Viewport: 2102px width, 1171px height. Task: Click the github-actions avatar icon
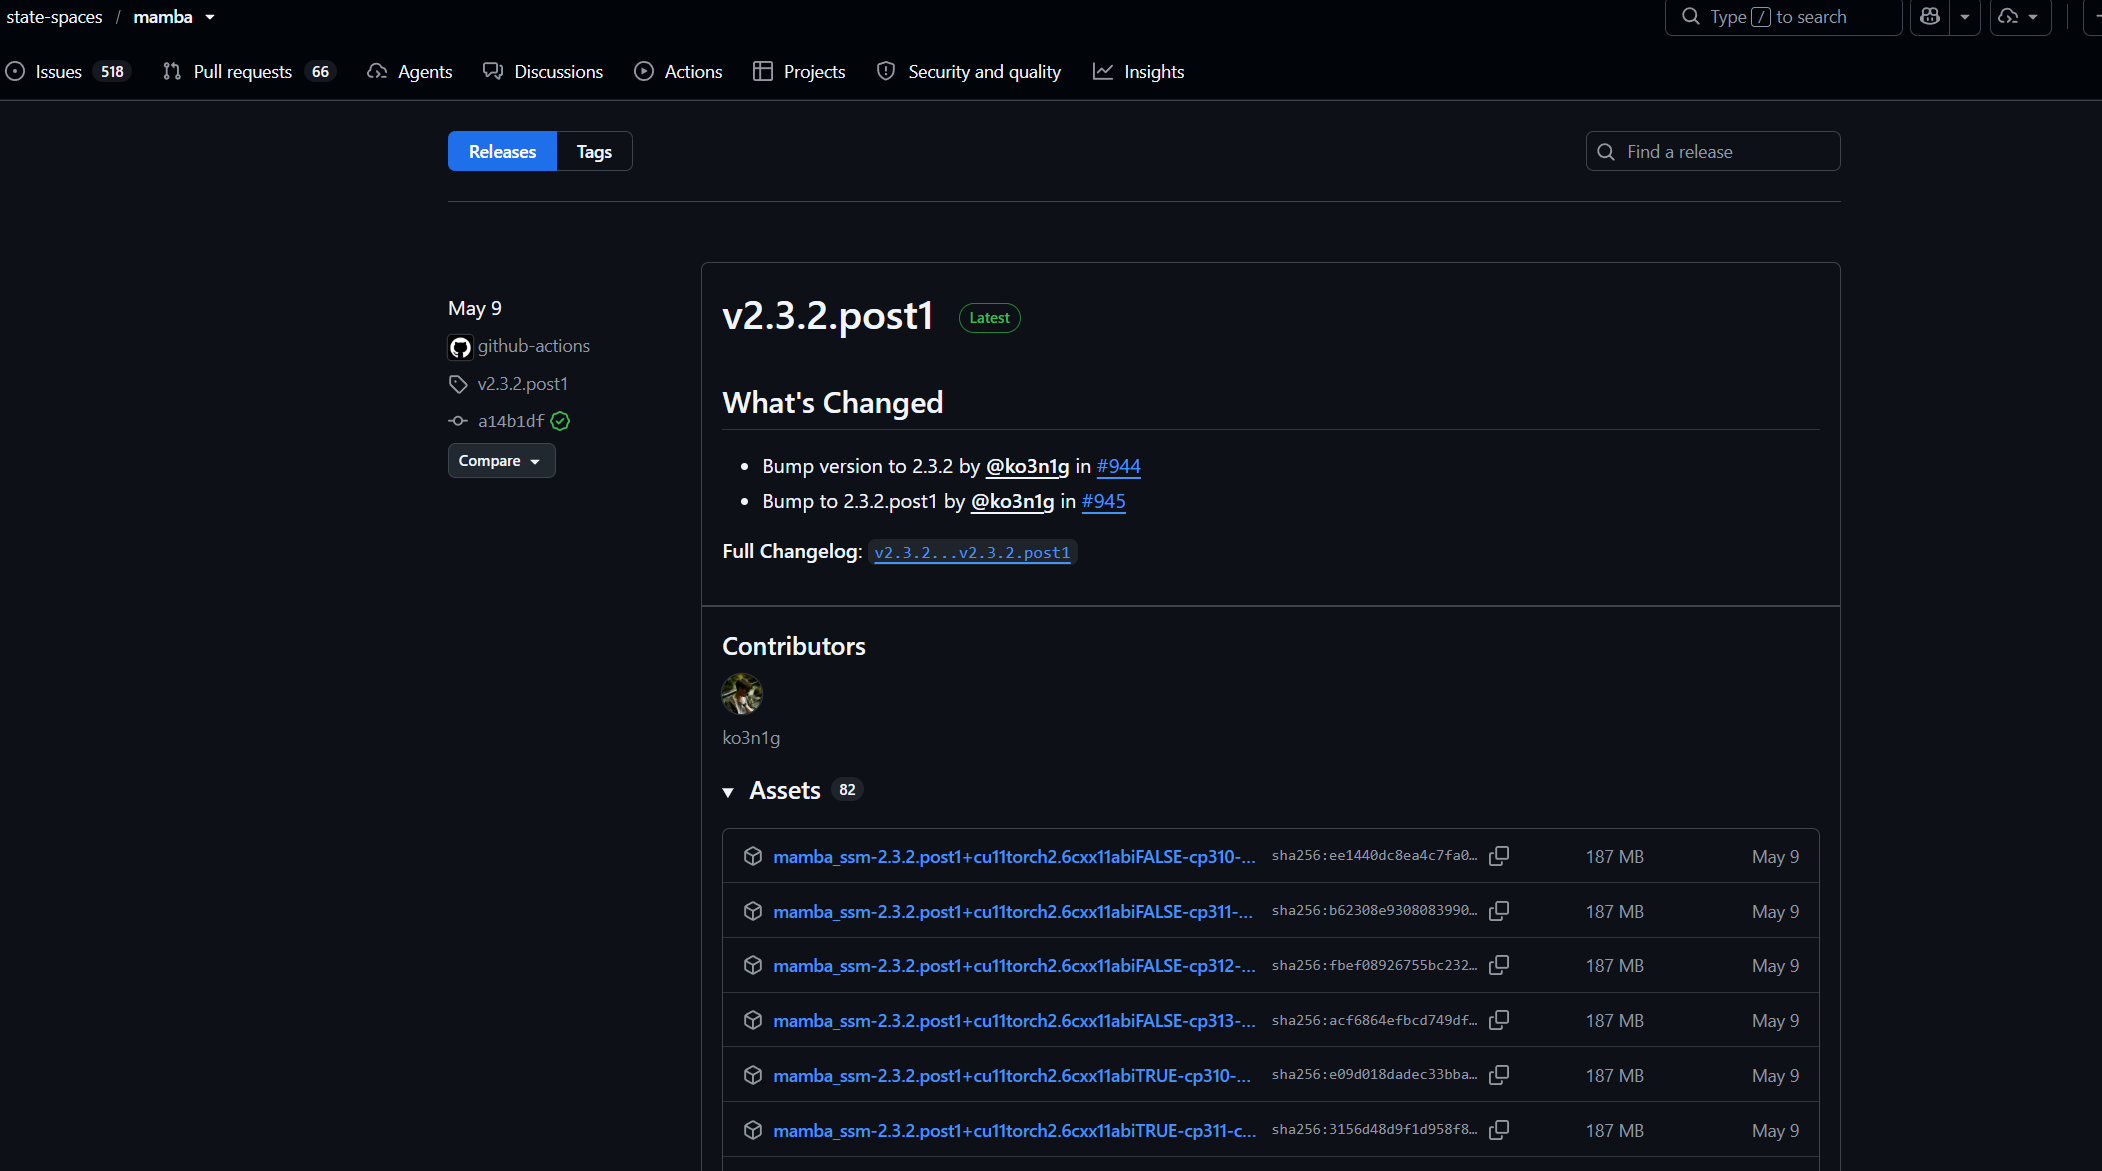[x=460, y=347]
